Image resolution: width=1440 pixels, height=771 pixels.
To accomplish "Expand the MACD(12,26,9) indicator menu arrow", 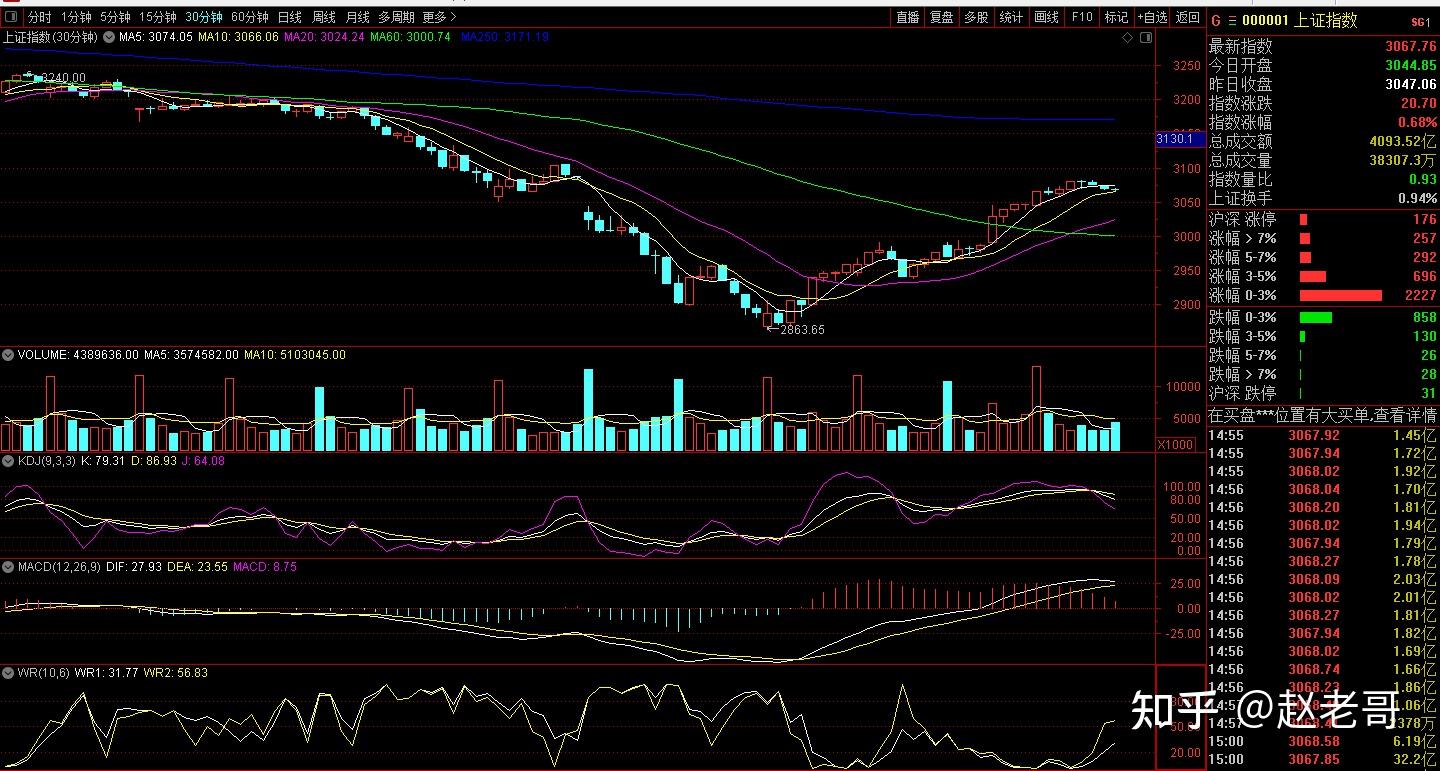I will pyautogui.click(x=8, y=567).
